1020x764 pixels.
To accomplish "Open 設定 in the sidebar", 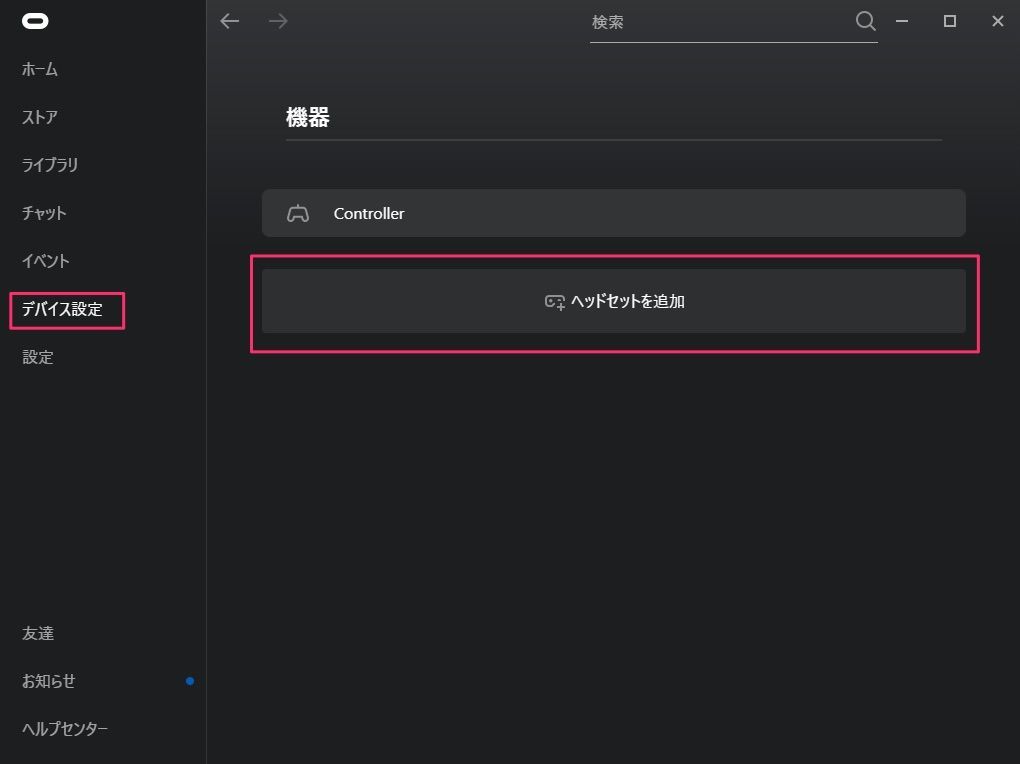I will pos(38,357).
